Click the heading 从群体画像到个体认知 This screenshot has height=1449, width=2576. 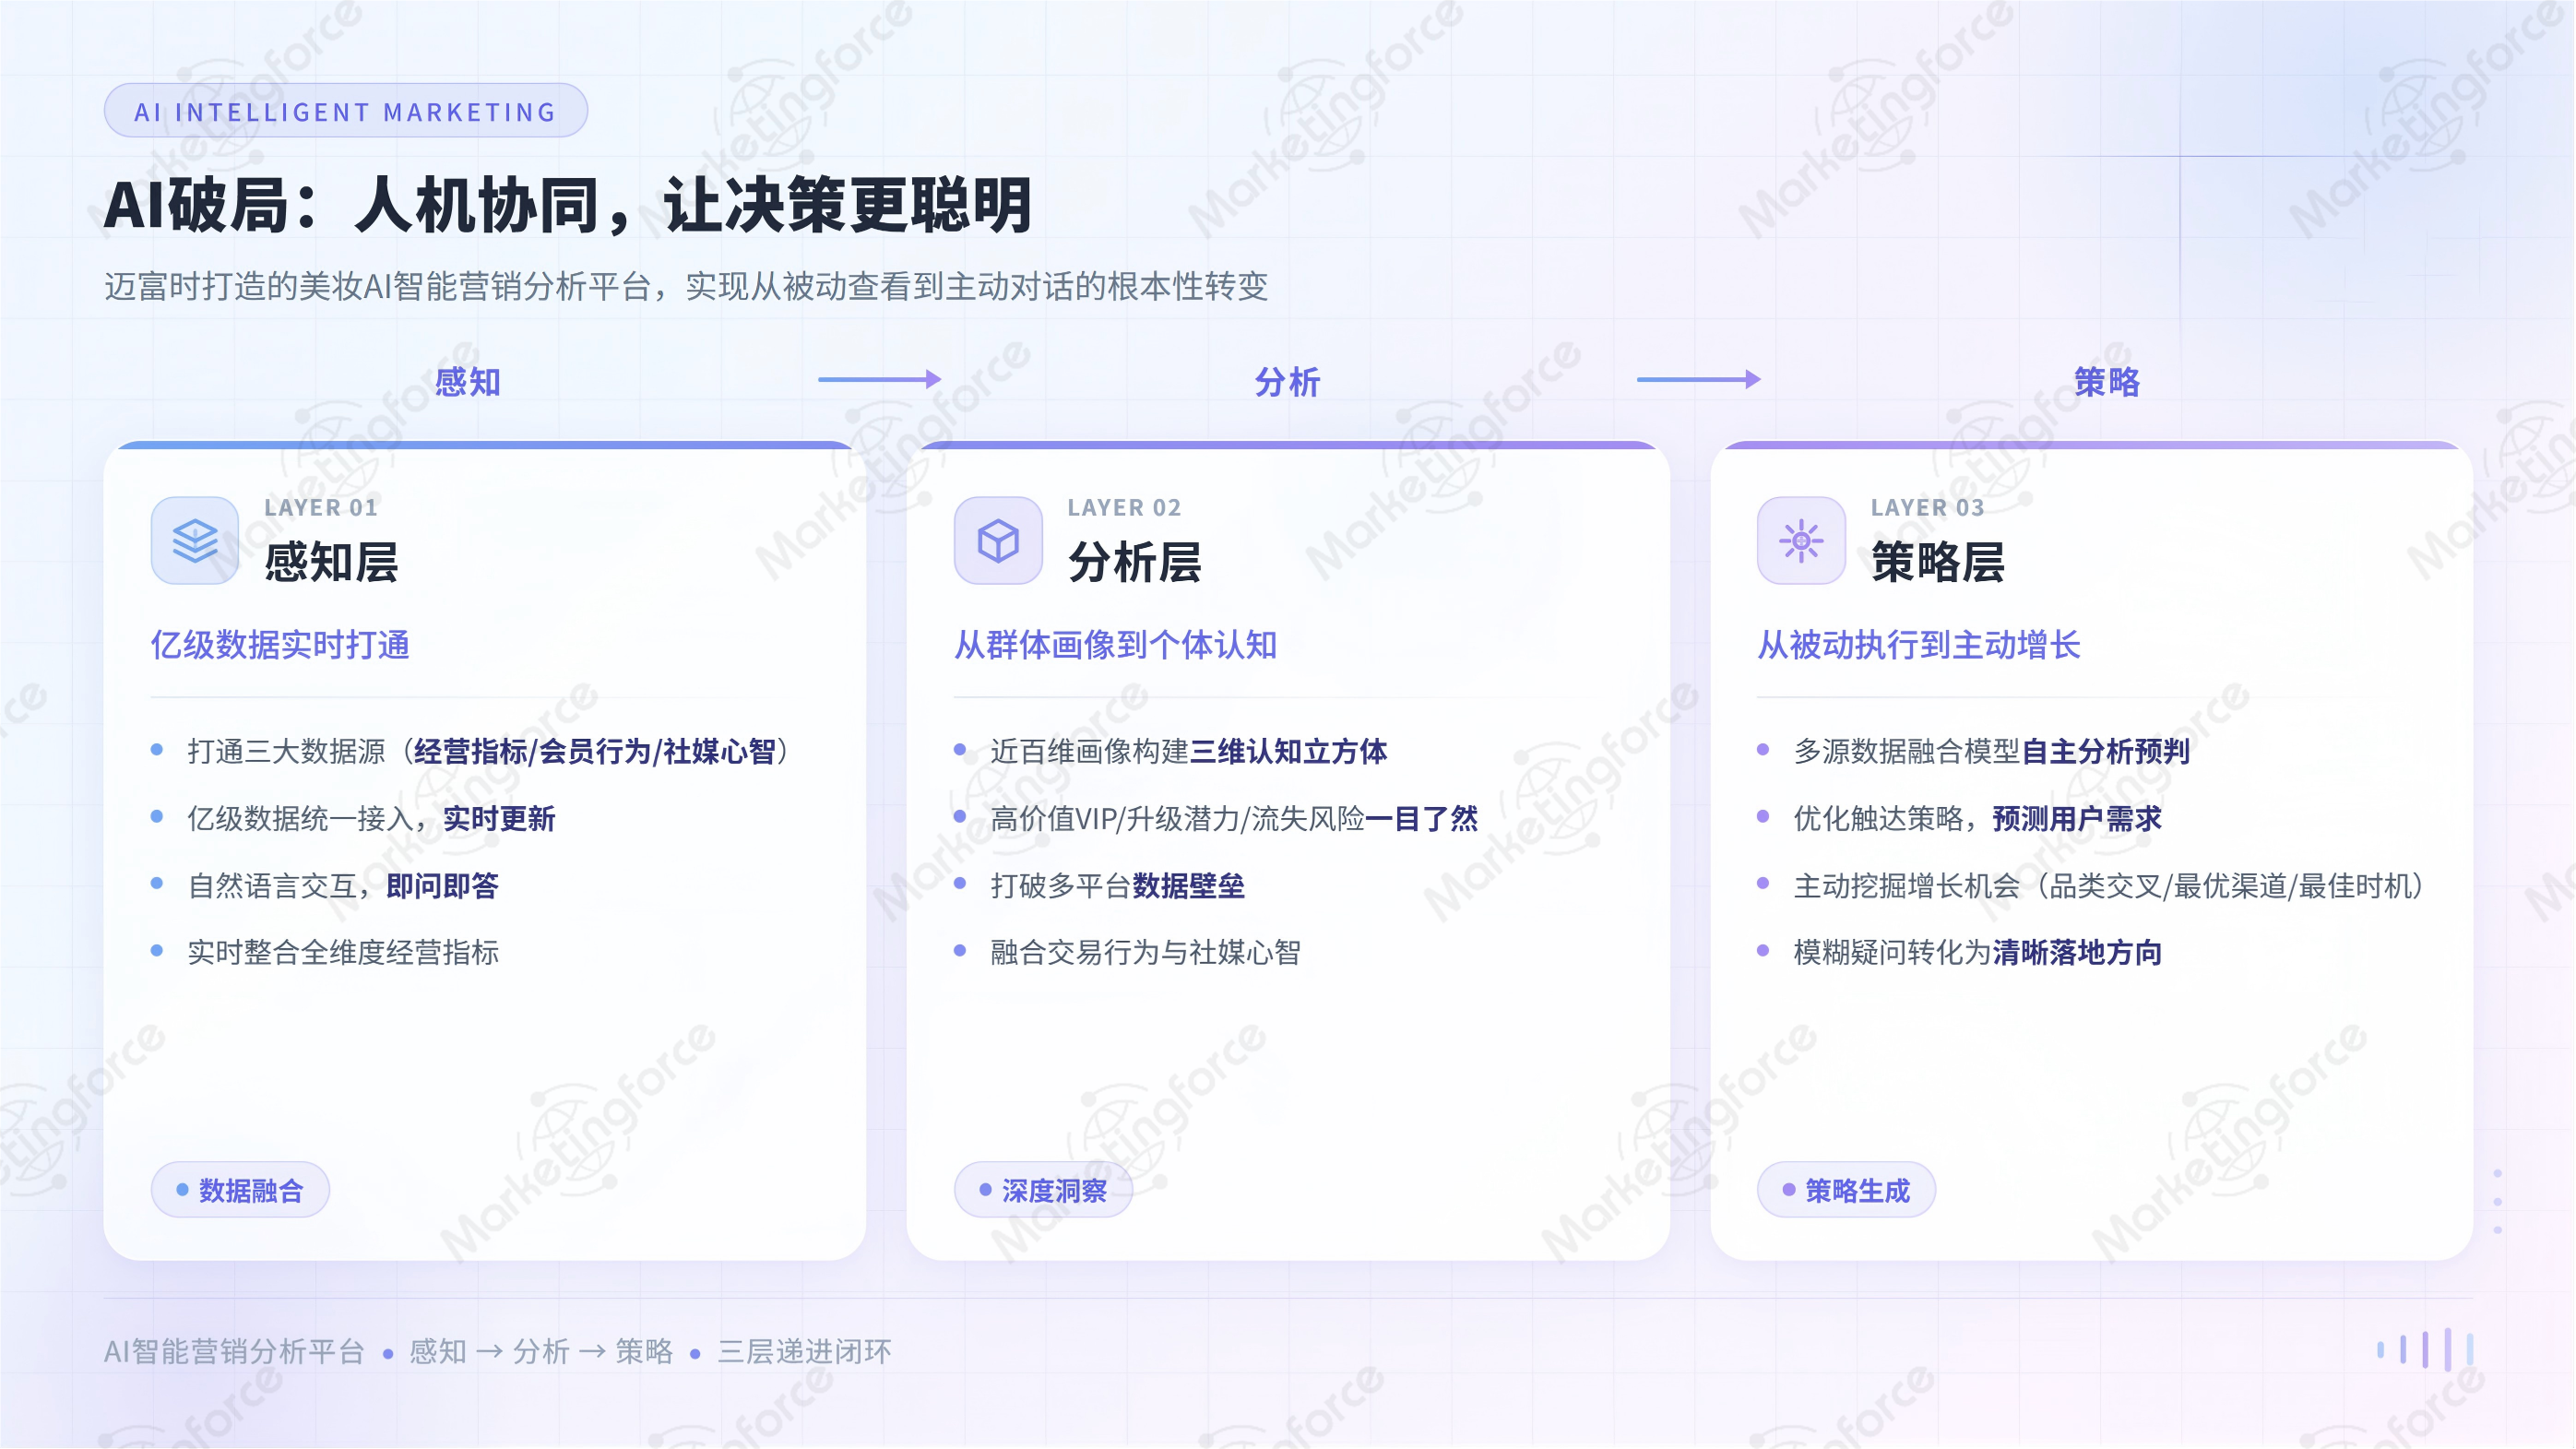[x=1116, y=645]
